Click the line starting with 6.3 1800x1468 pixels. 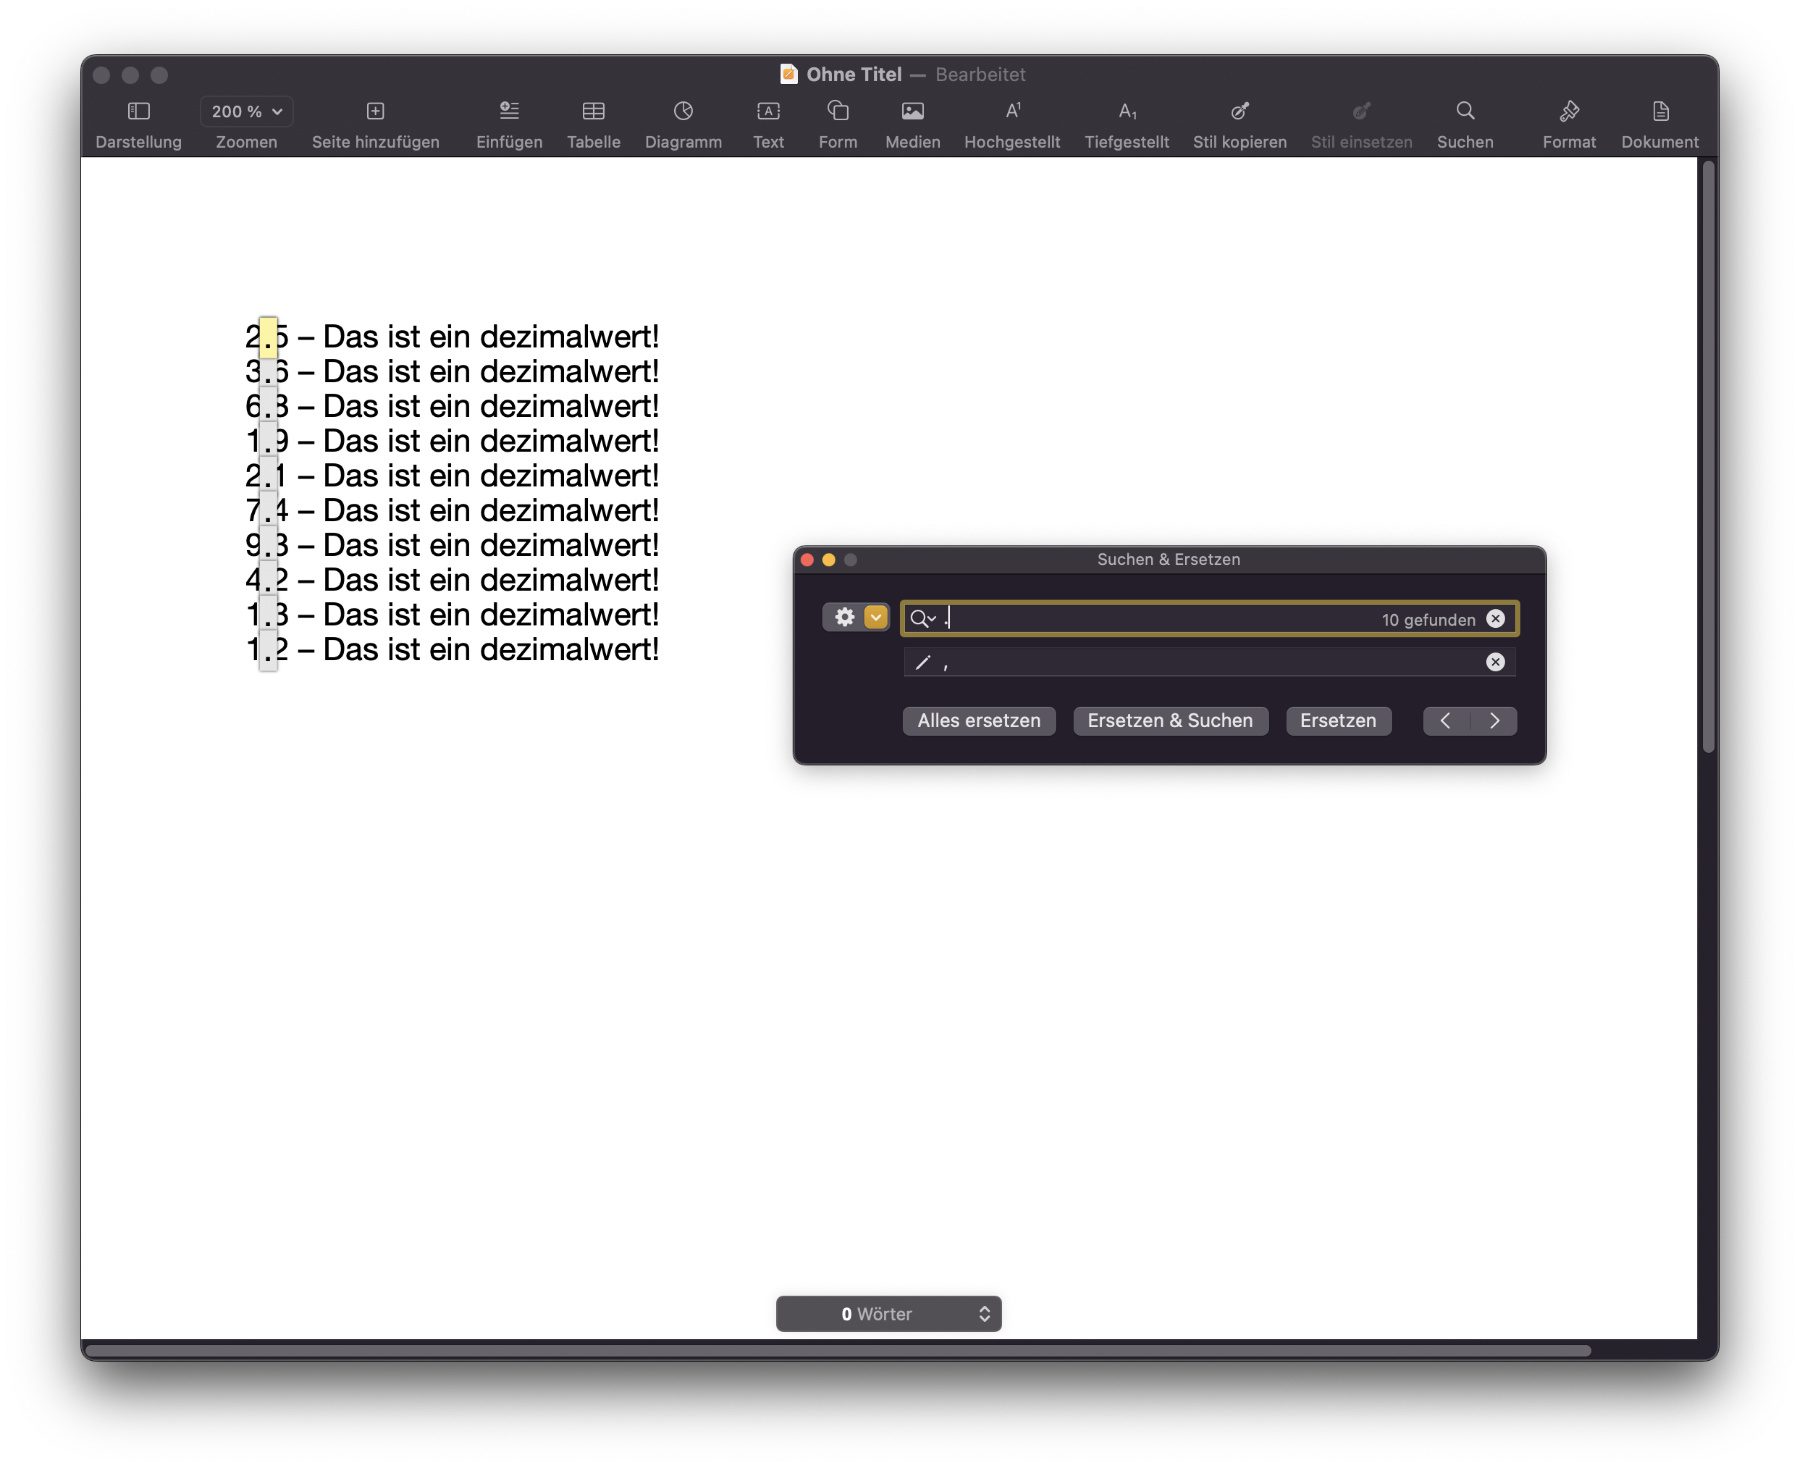click(452, 407)
